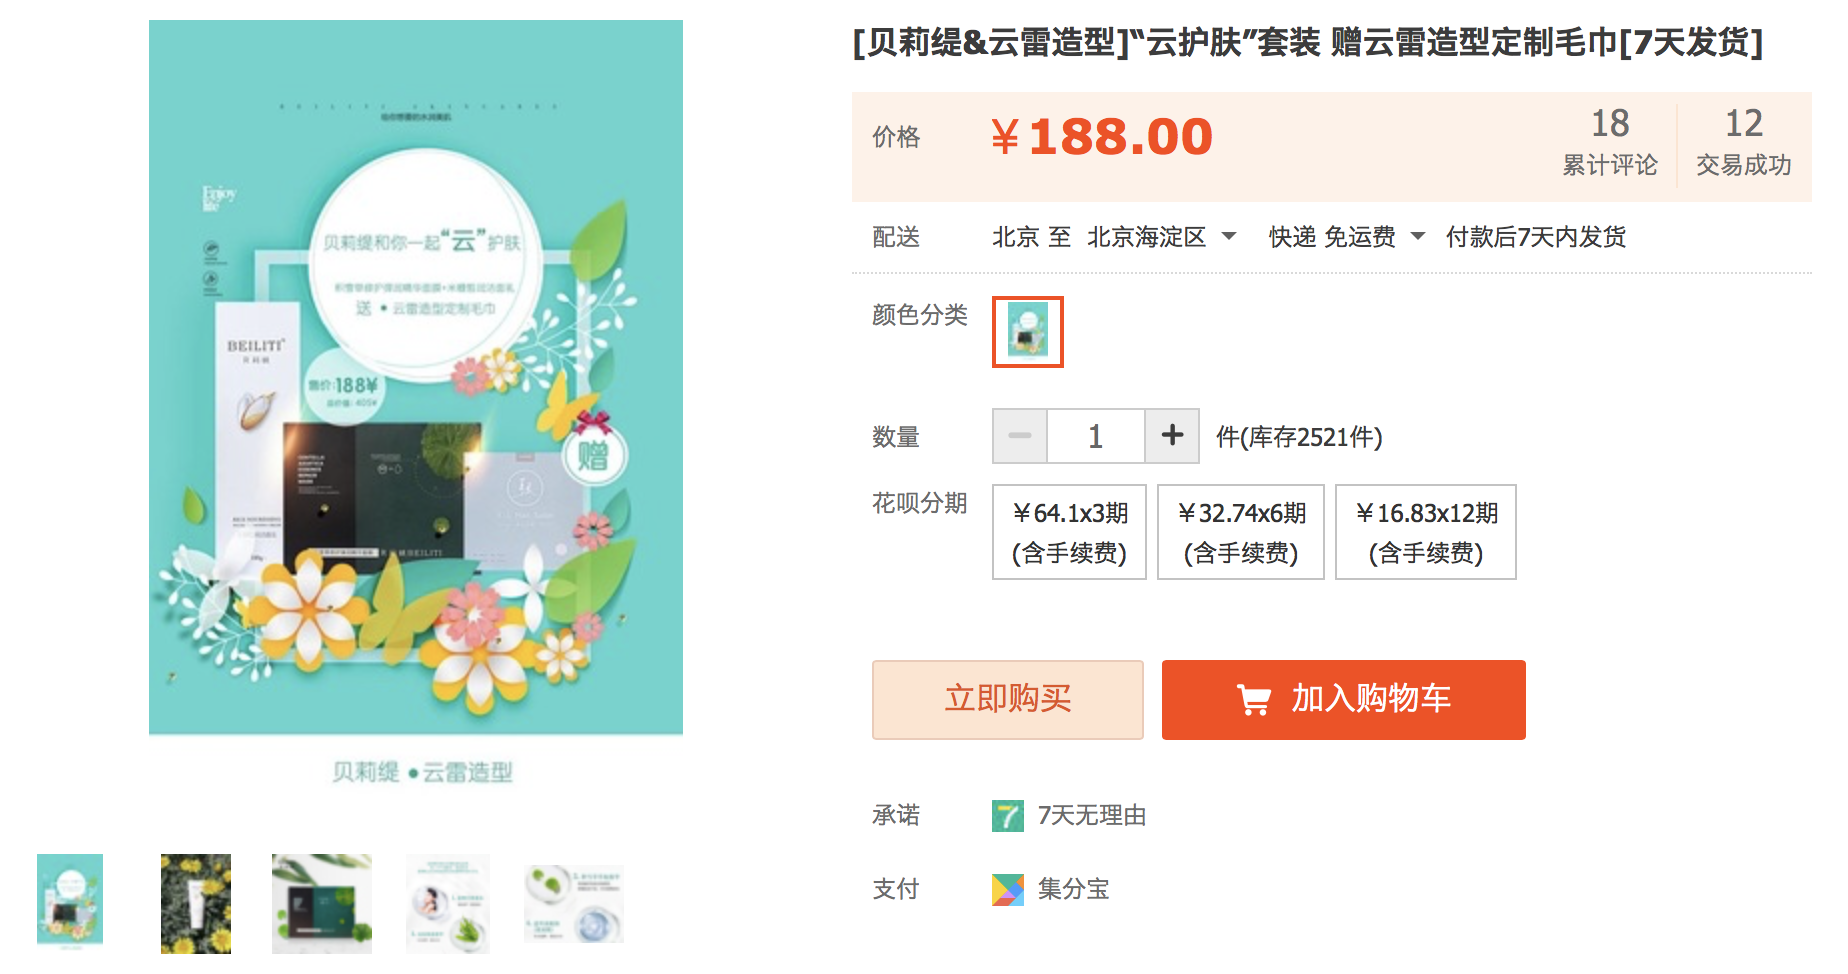The image size is (1848, 974).
Task: Click the 加入购物车 add to cart button
Action: (x=1343, y=699)
